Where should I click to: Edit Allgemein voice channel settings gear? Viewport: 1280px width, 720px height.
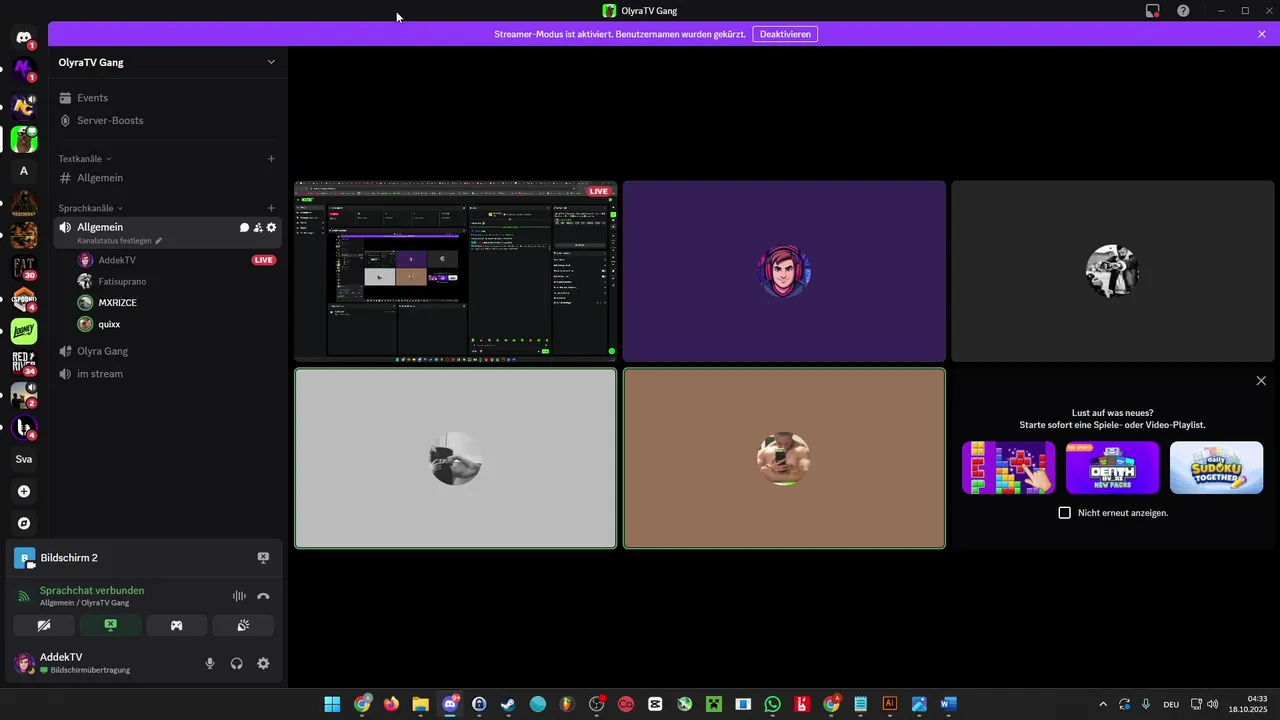[271, 228]
